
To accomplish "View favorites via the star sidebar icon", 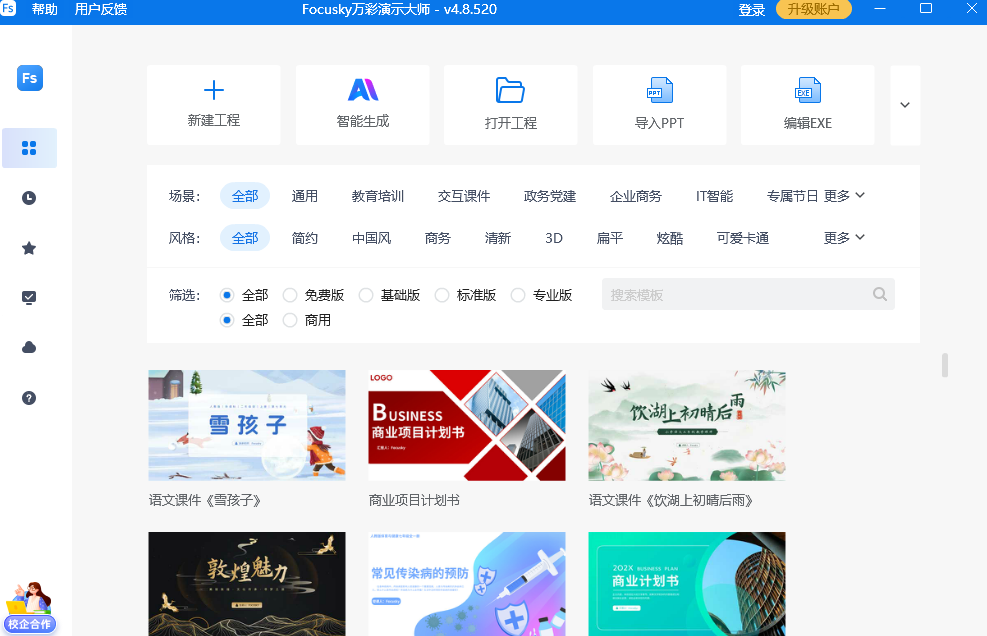I will [29, 247].
